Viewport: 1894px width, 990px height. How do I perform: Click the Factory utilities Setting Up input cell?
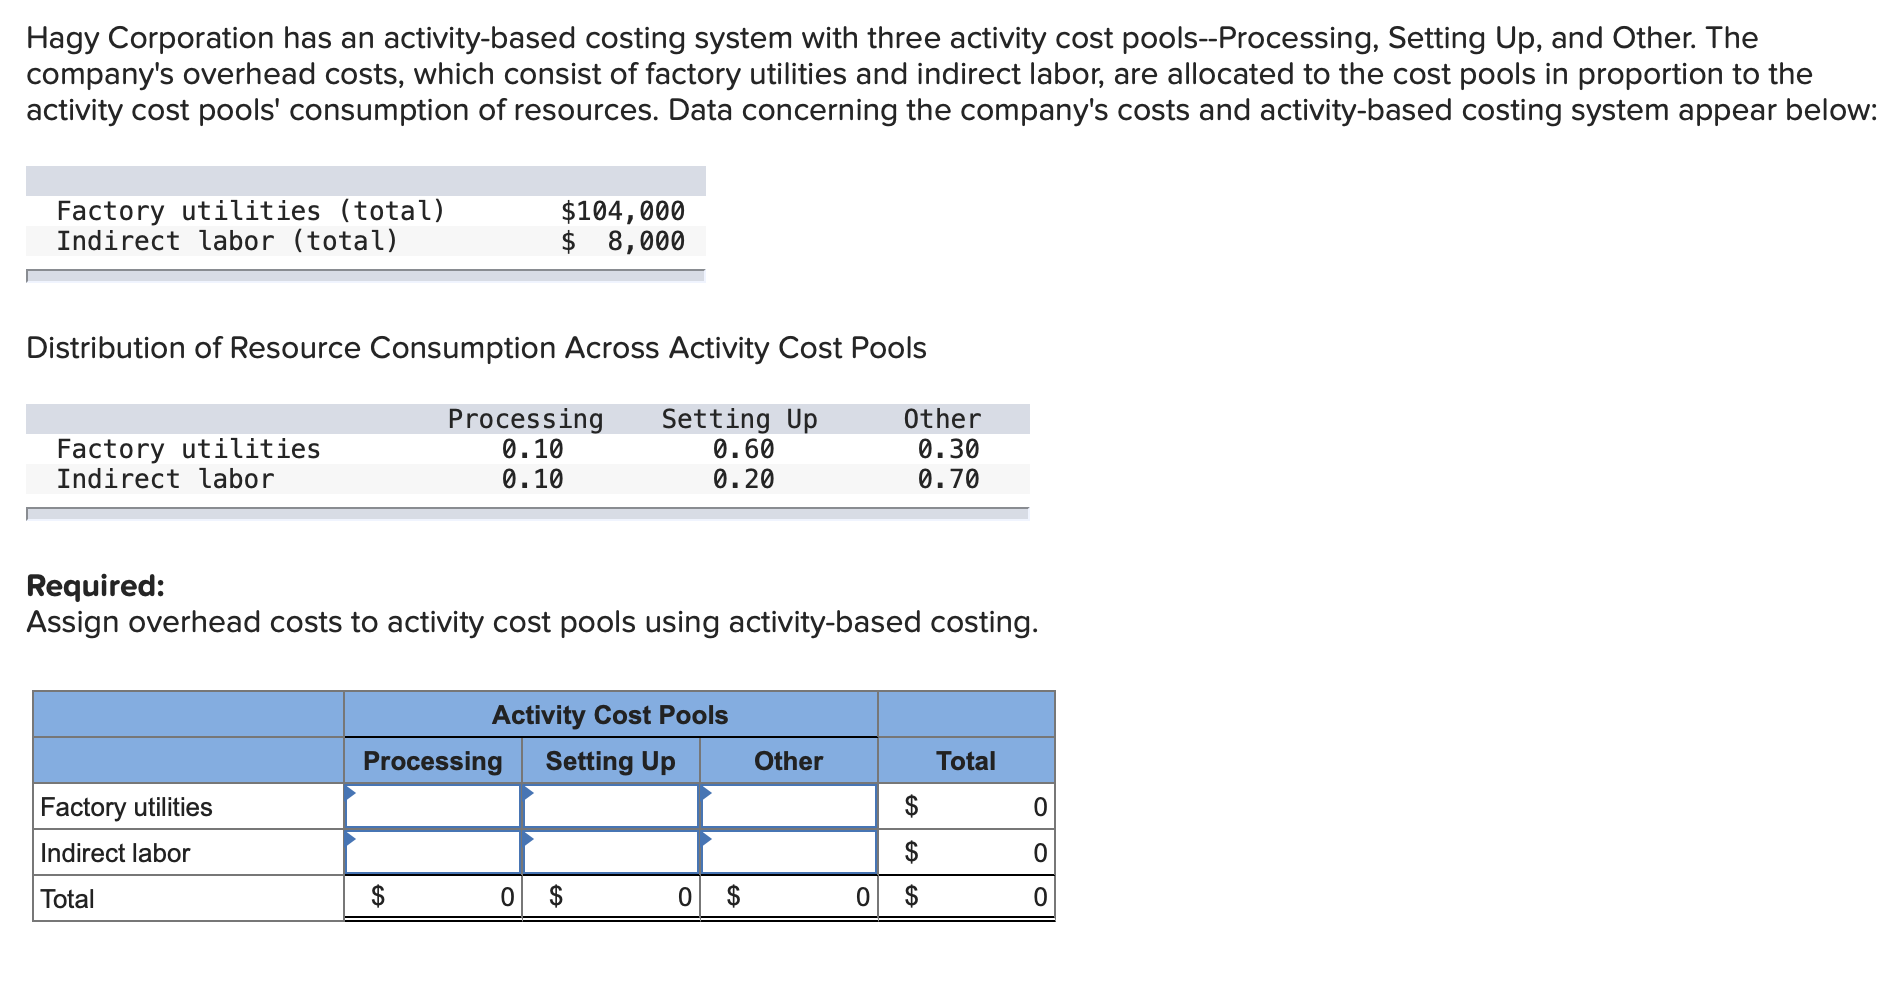611,806
